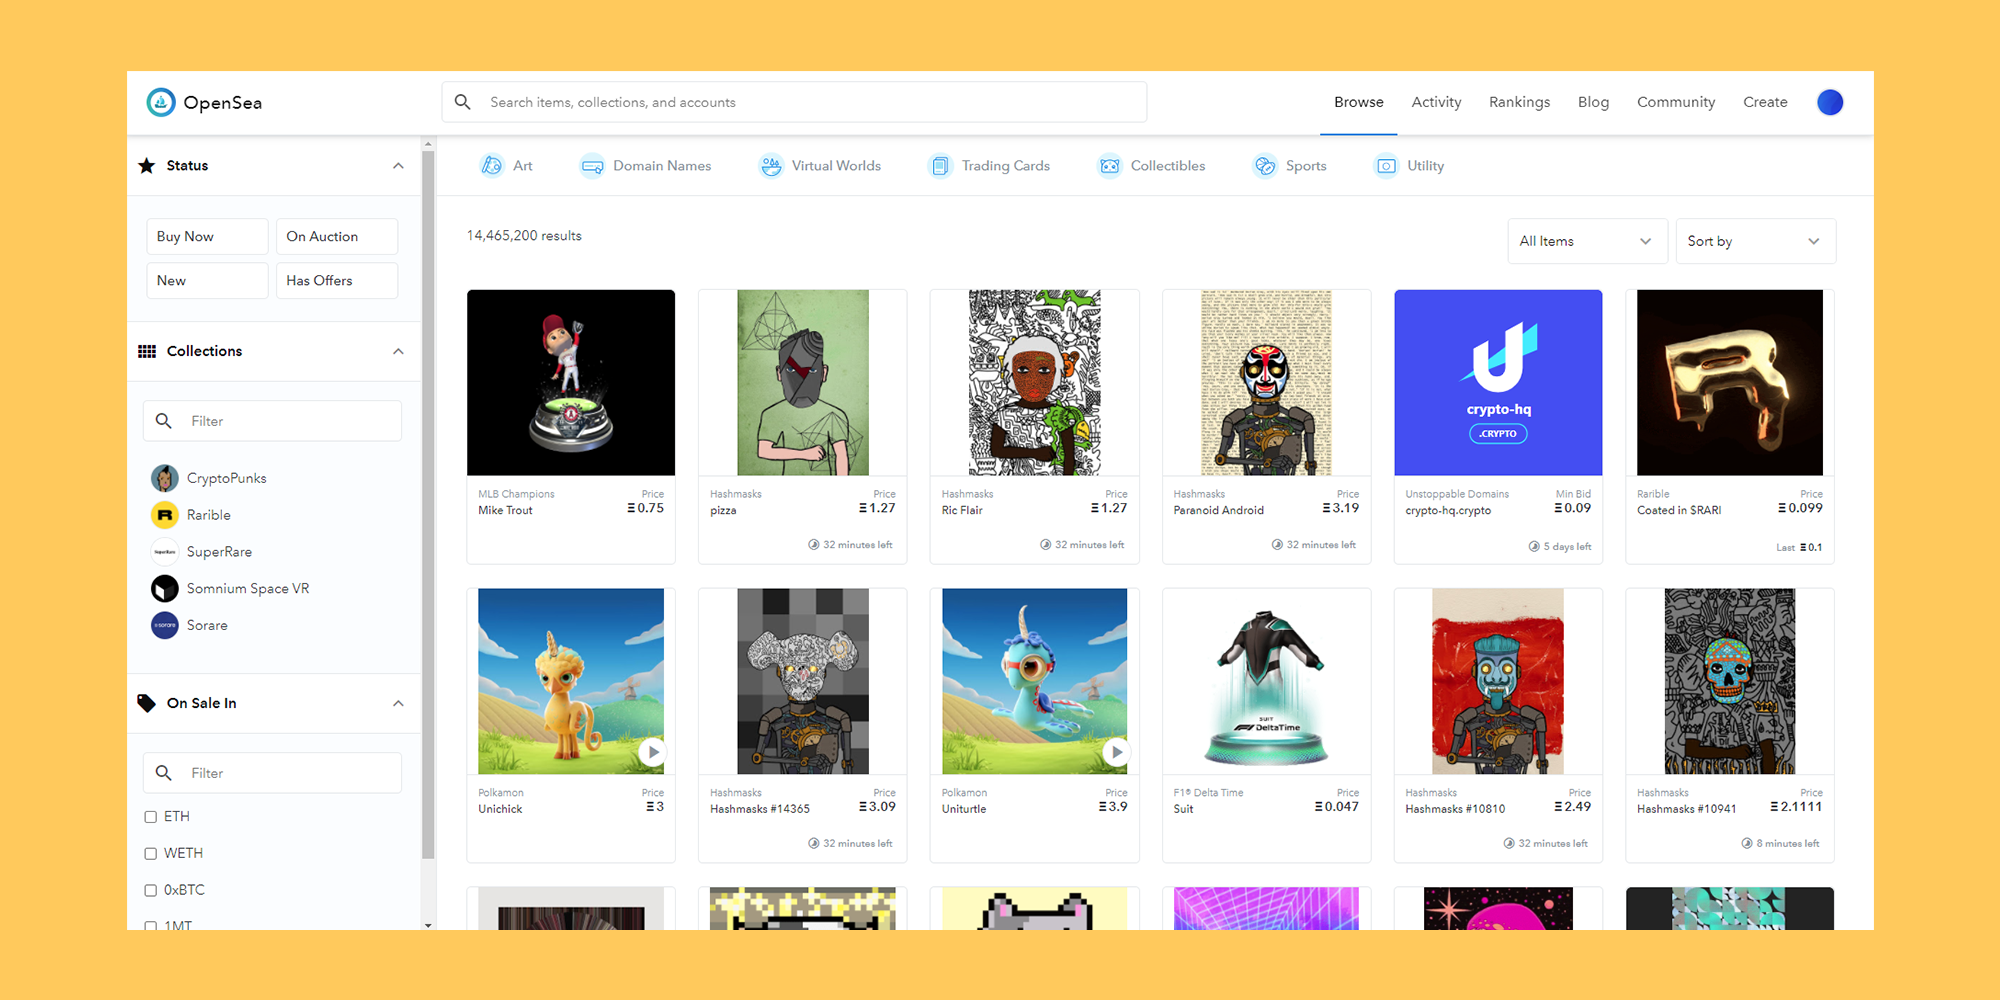Image resolution: width=2000 pixels, height=1000 pixels.
Task: Play the Unichick Polkamon video
Action: click(x=653, y=752)
